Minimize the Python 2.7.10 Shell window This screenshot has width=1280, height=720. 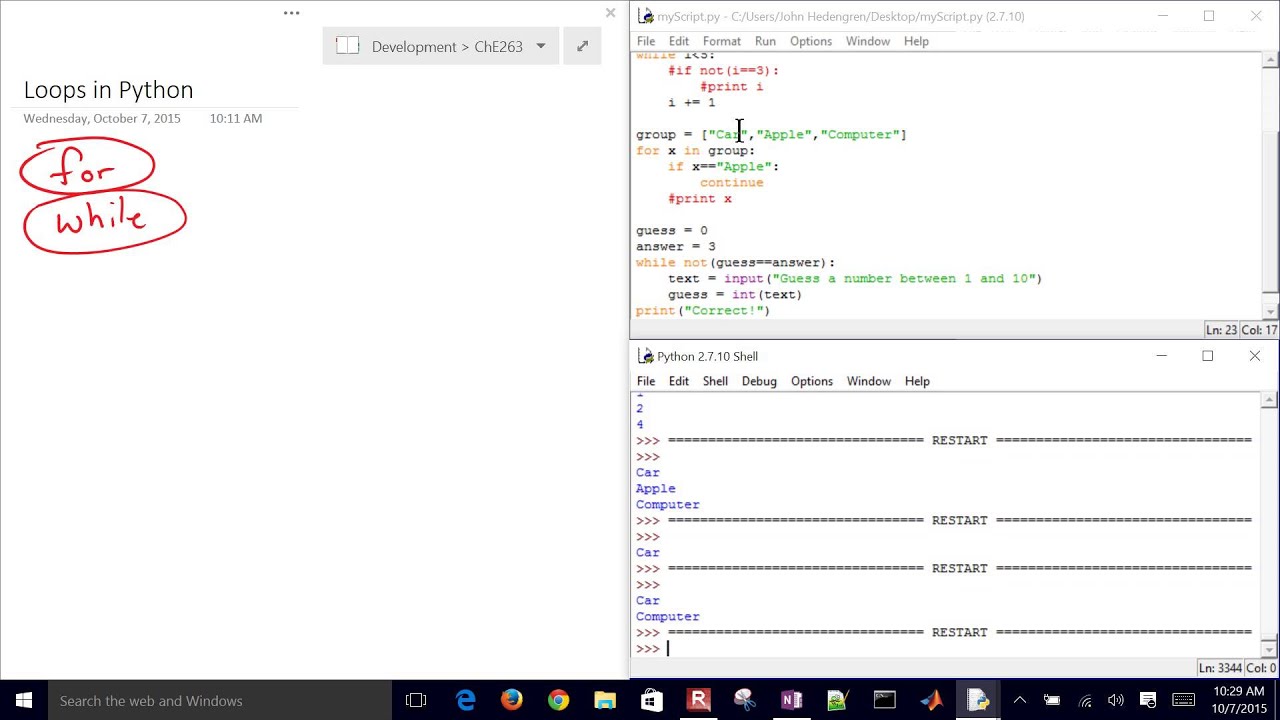1162,356
